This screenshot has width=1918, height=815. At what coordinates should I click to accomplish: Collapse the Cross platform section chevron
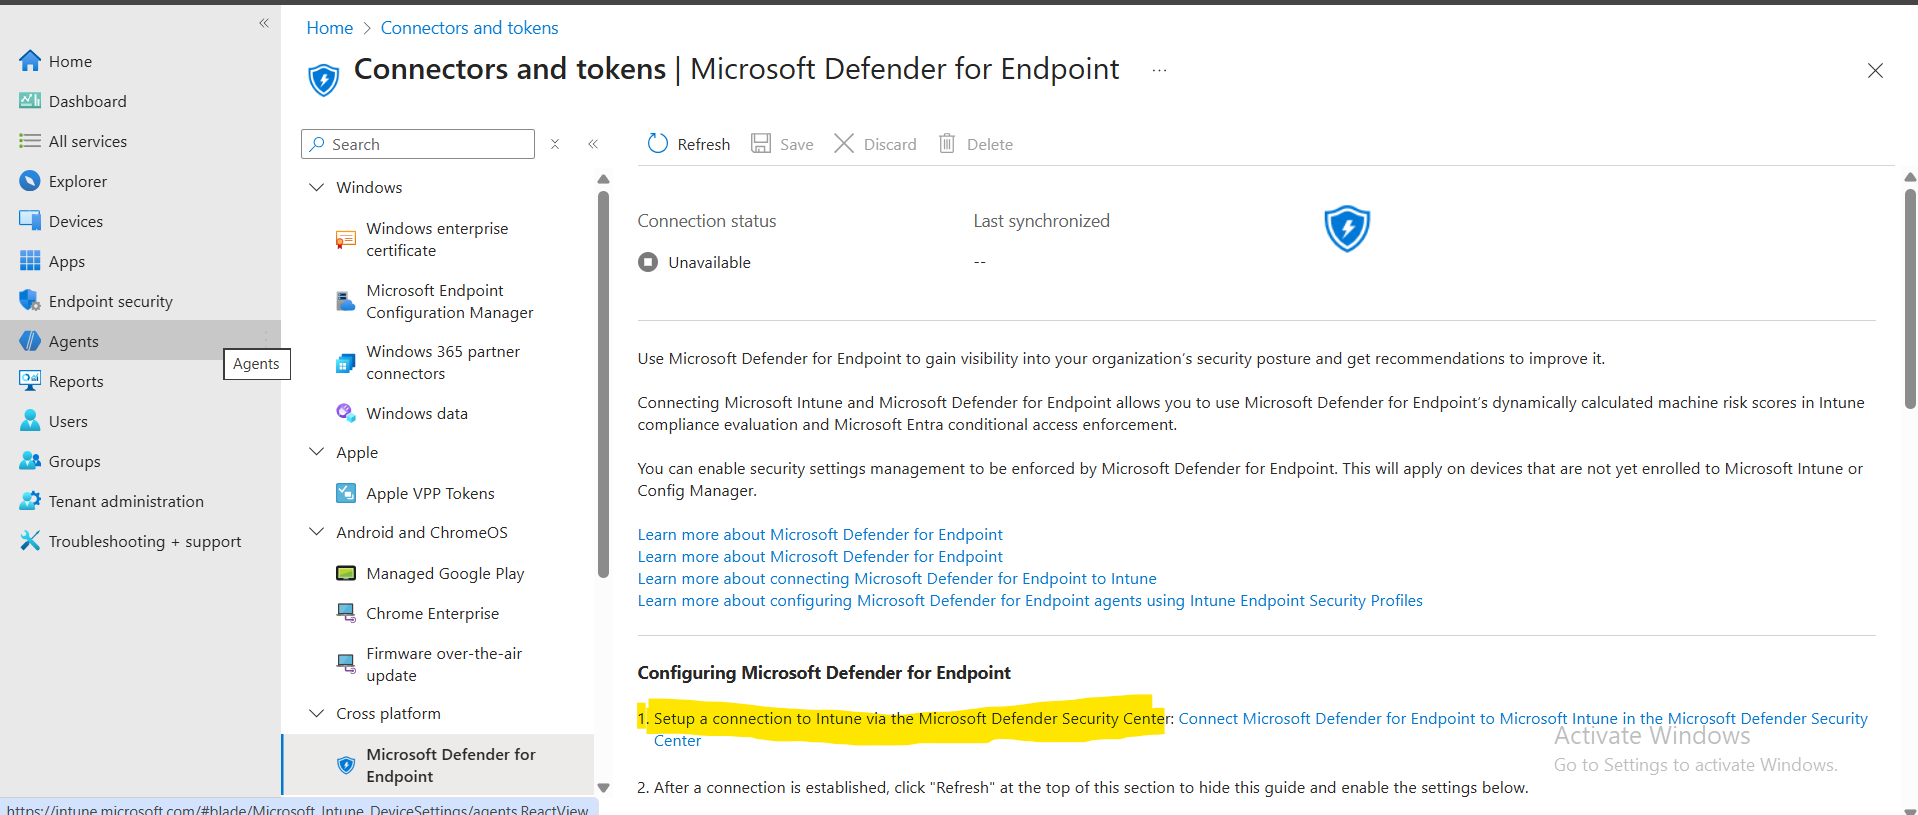317,713
